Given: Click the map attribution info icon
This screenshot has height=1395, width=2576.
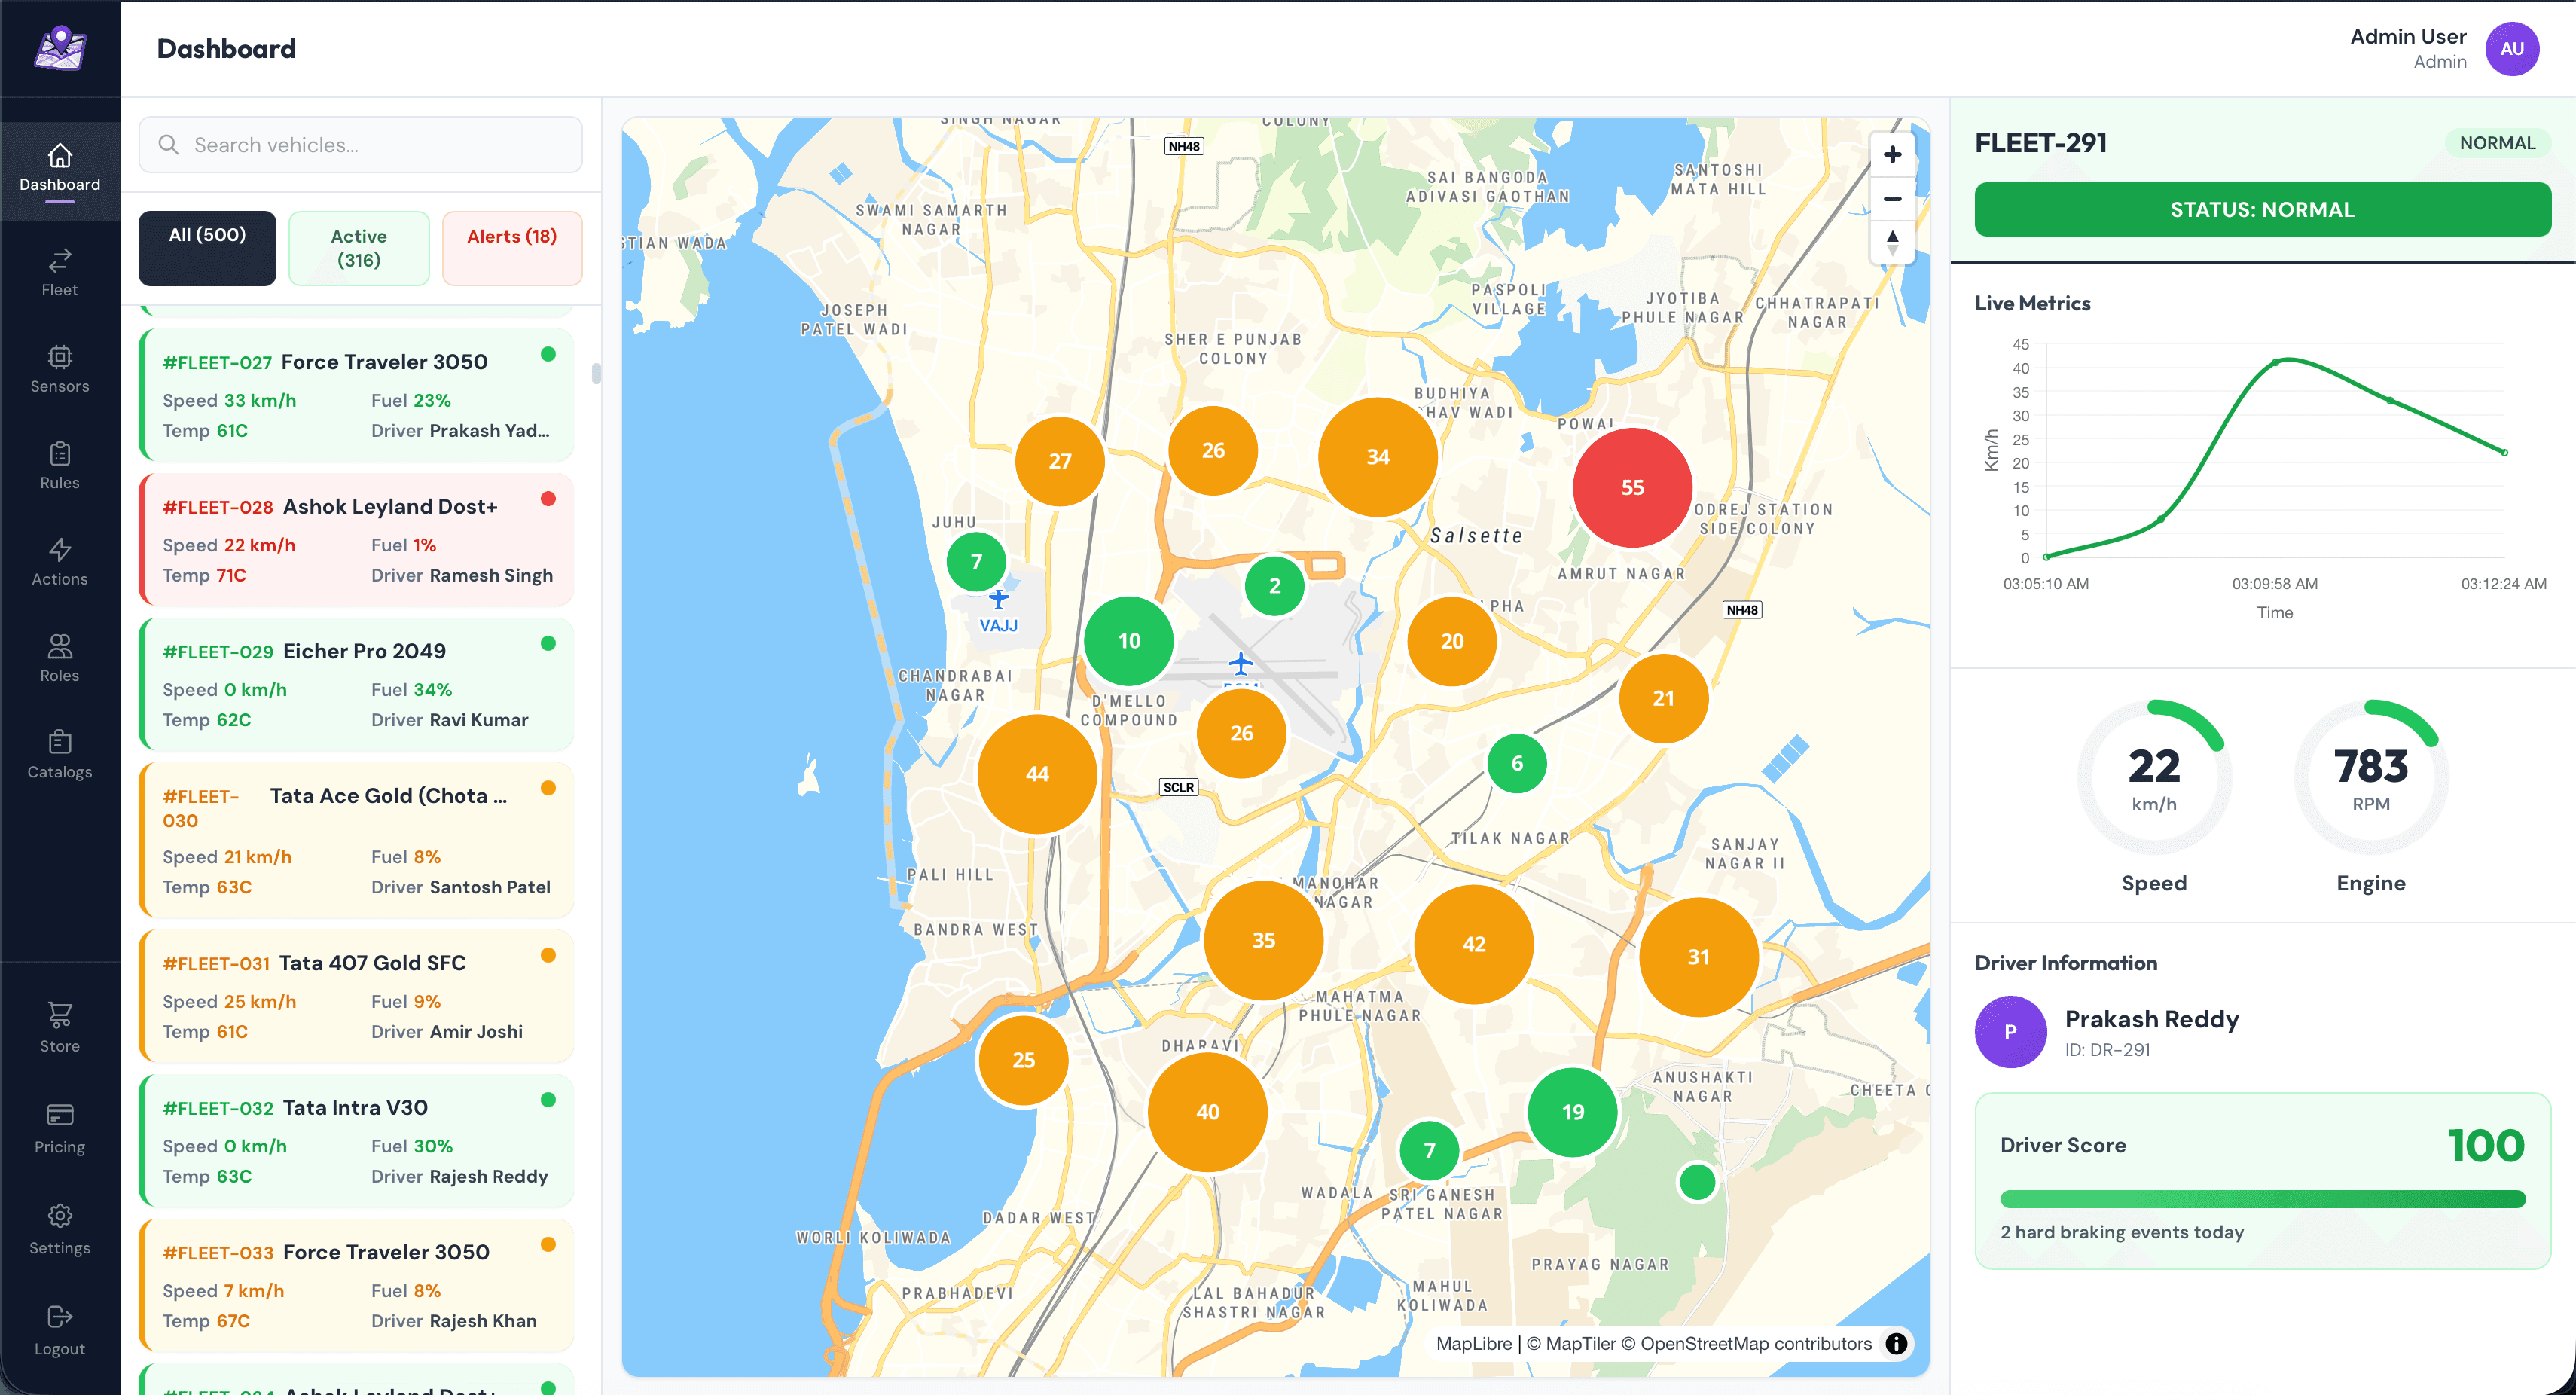Looking at the screenshot, I should pos(1896,1344).
